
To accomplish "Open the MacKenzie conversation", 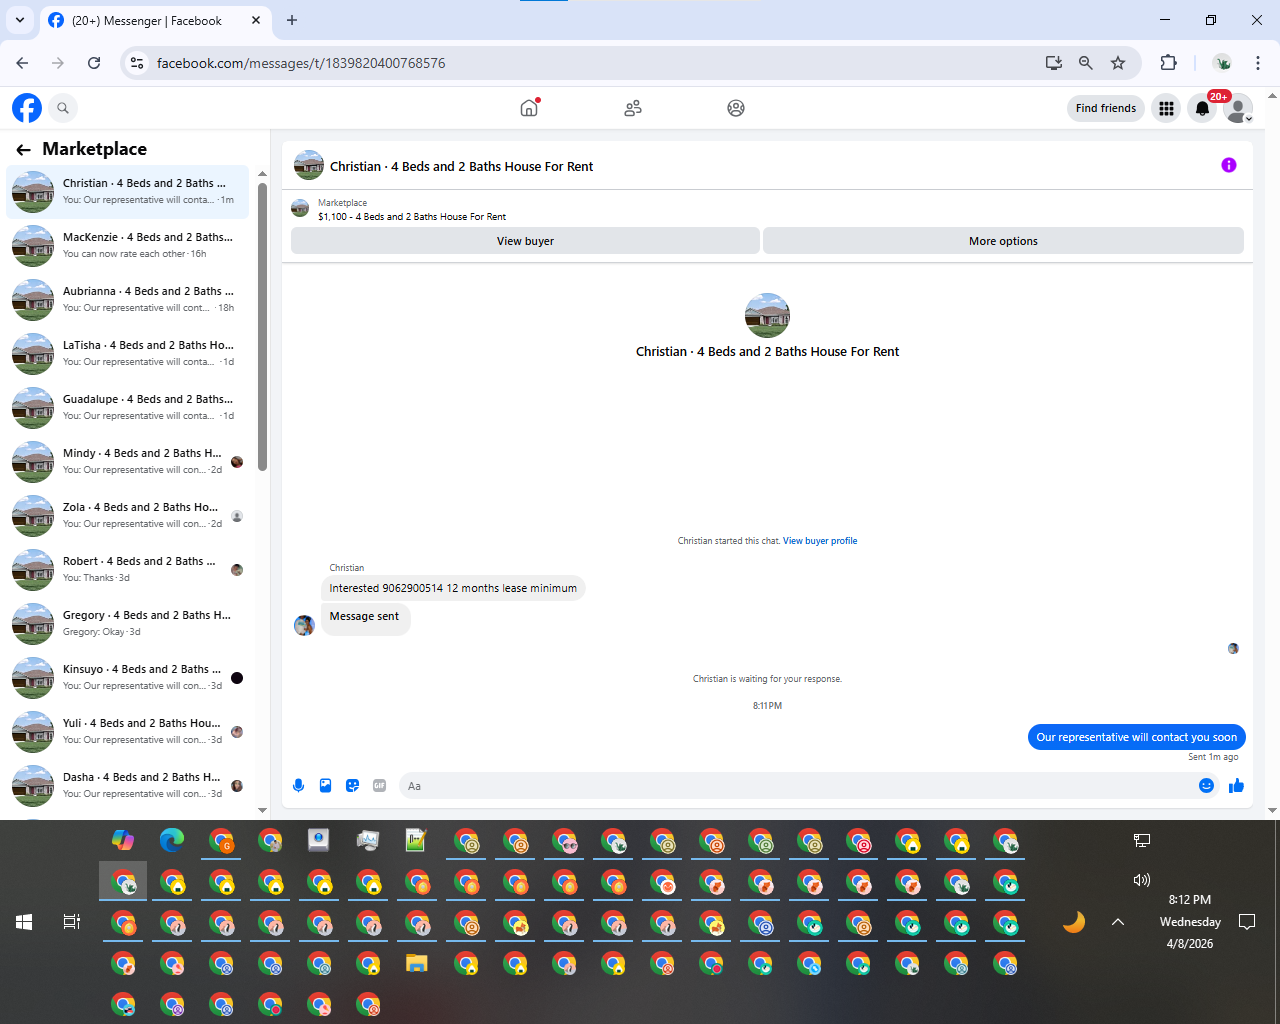I will tap(128, 245).
